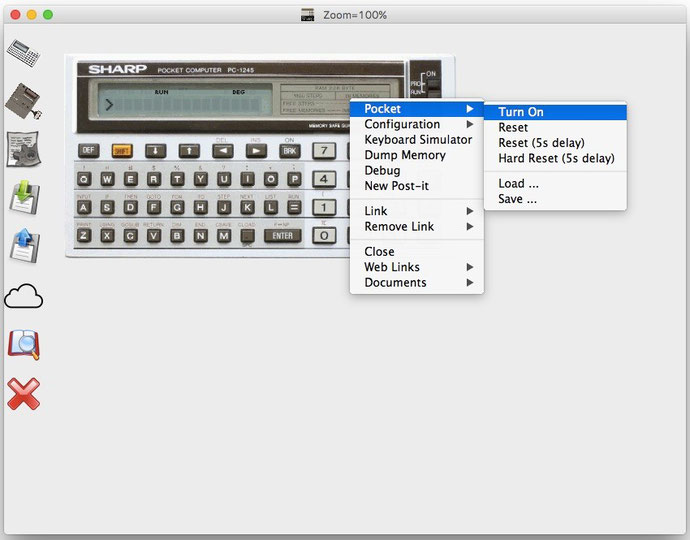
Task: Expand the Web Links submenu
Action: 417,267
